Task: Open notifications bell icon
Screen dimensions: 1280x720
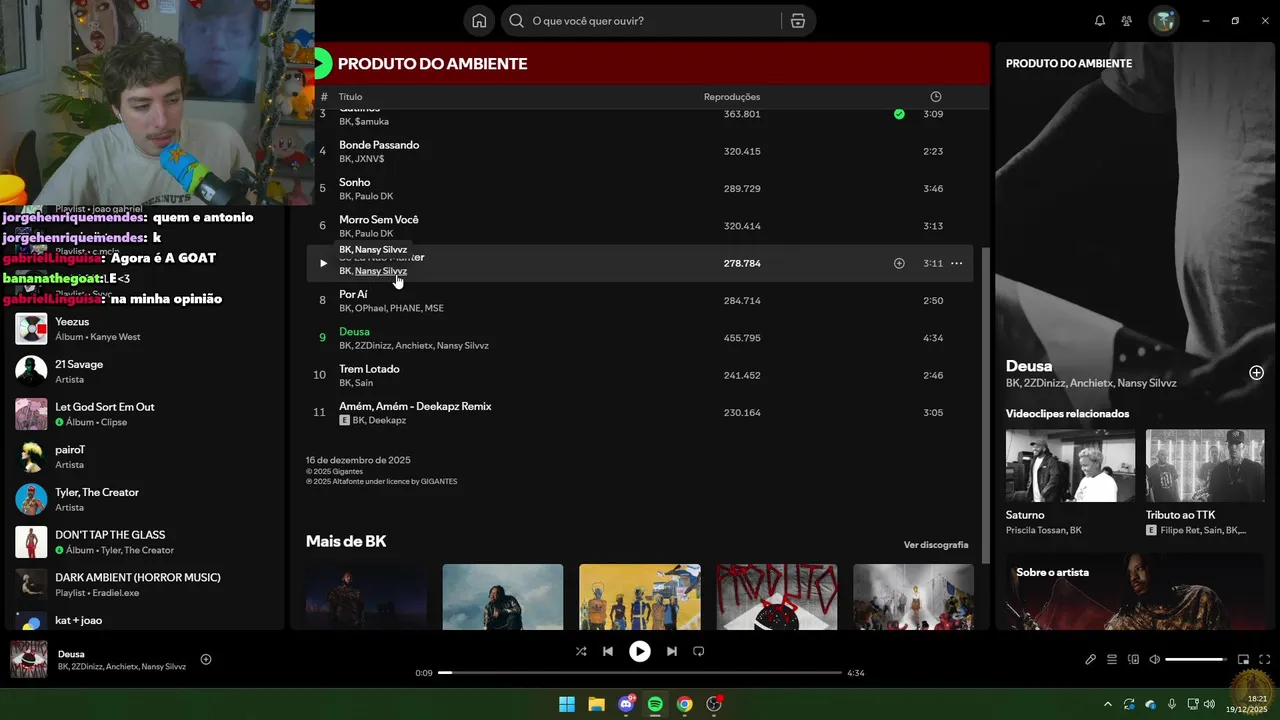Action: click(1100, 21)
